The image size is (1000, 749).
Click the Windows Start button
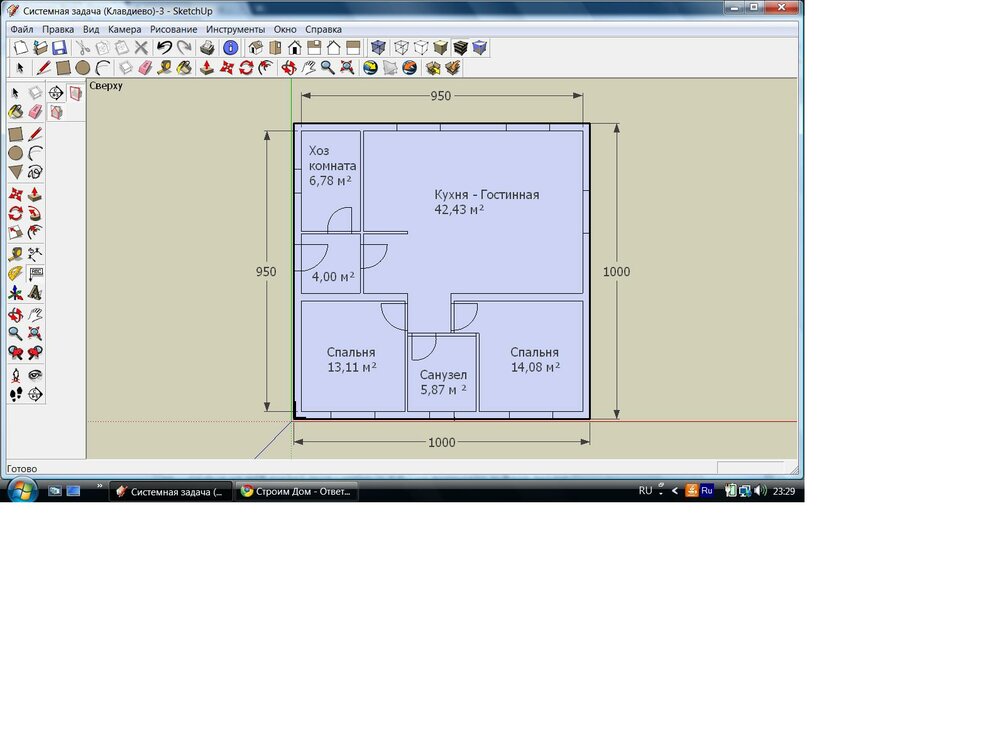(x=21, y=490)
